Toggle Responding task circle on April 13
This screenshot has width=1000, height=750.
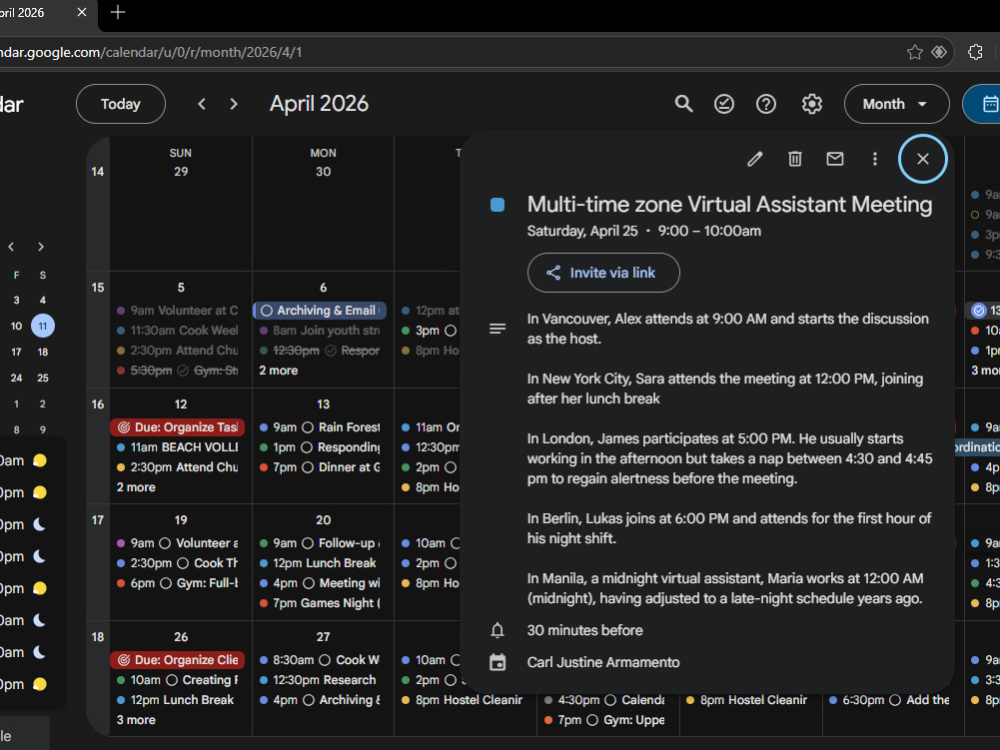click(x=307, y=448)
